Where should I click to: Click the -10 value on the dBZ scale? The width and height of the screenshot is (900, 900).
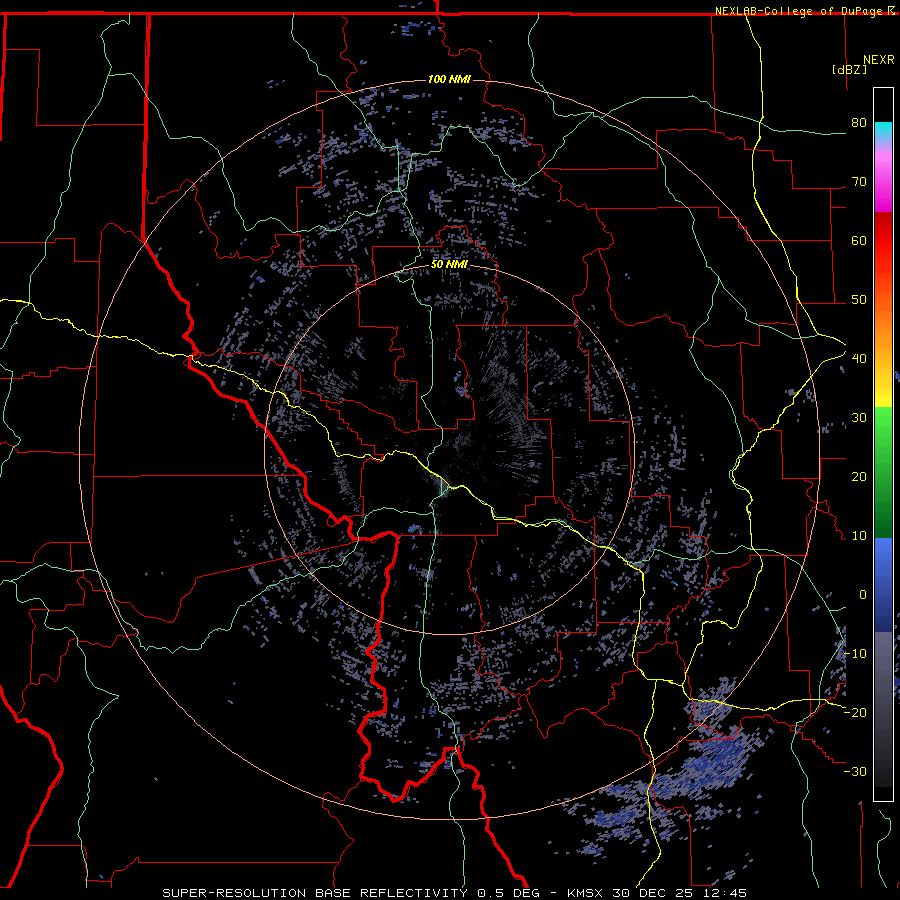[x=855, y=654]
